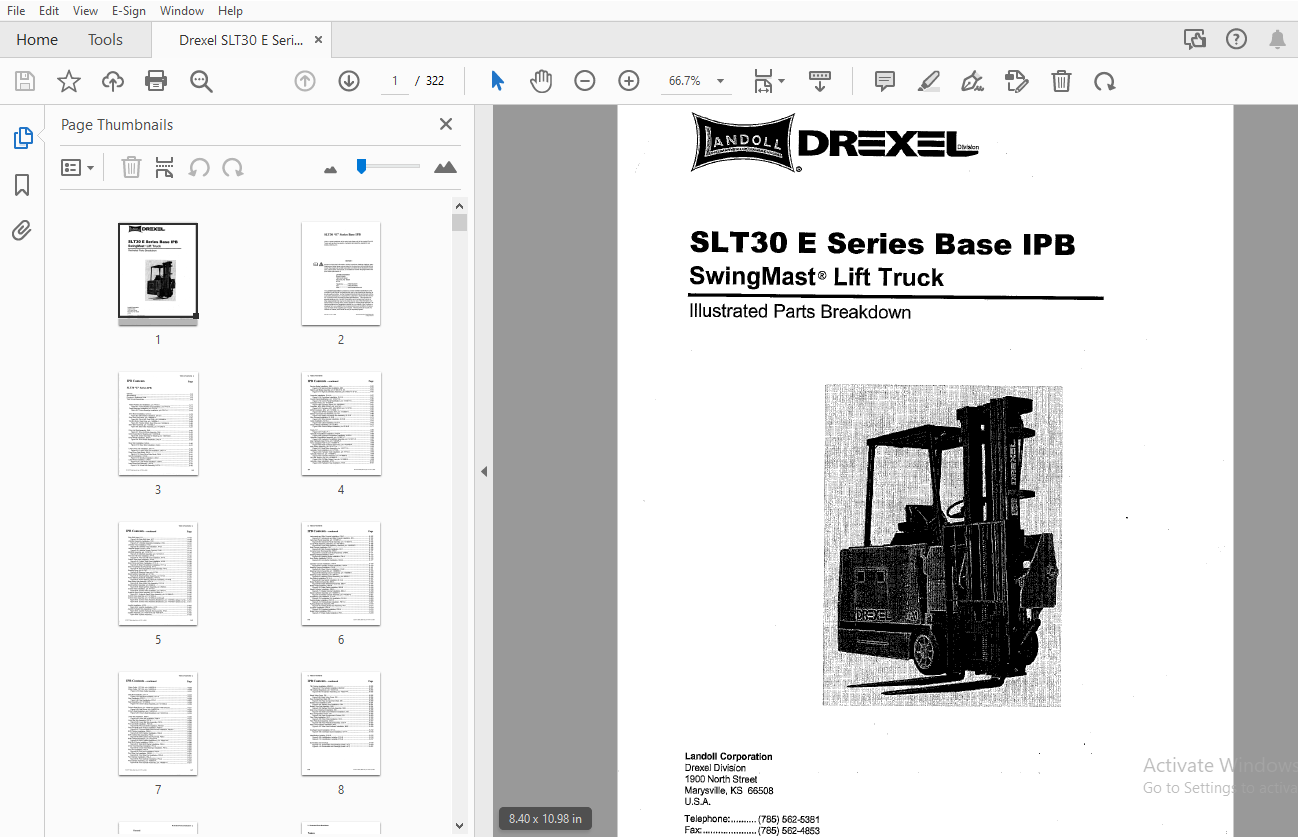
Task: Select page 7 thumbnail
Action: (158, 724)
